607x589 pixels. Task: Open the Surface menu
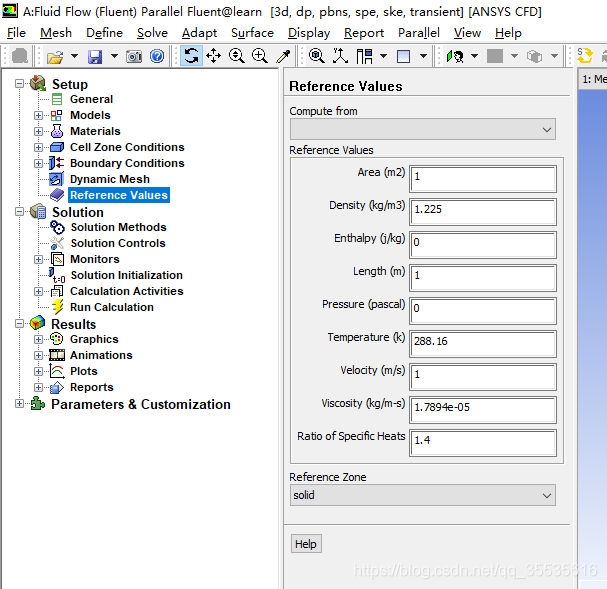[252, 33]
